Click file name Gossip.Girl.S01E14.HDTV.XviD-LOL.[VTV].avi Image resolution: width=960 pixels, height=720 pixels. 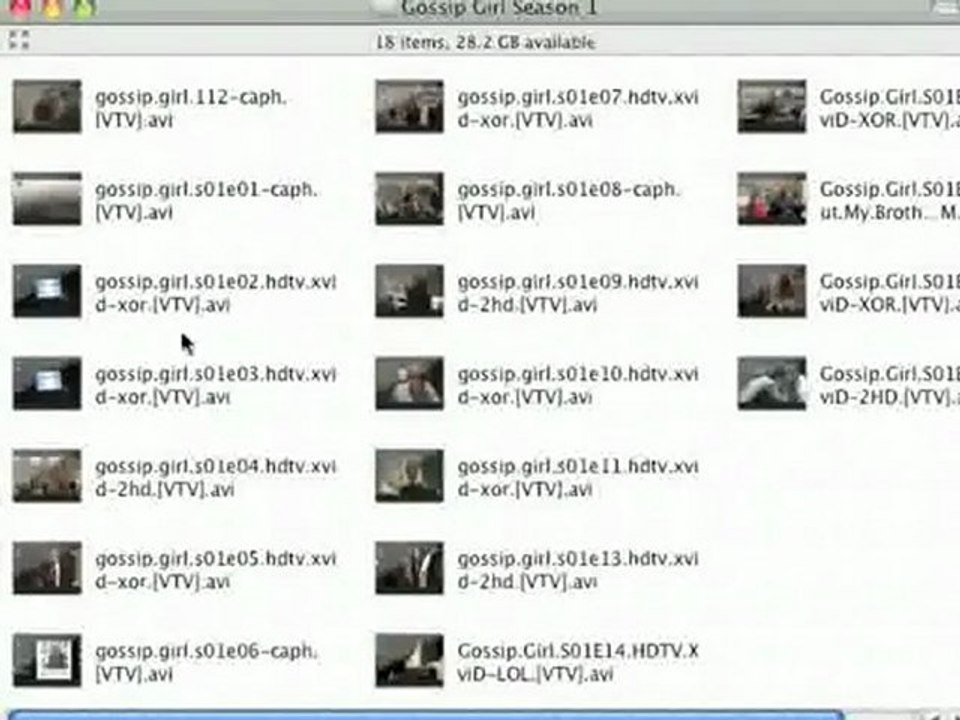pos(578,662)
